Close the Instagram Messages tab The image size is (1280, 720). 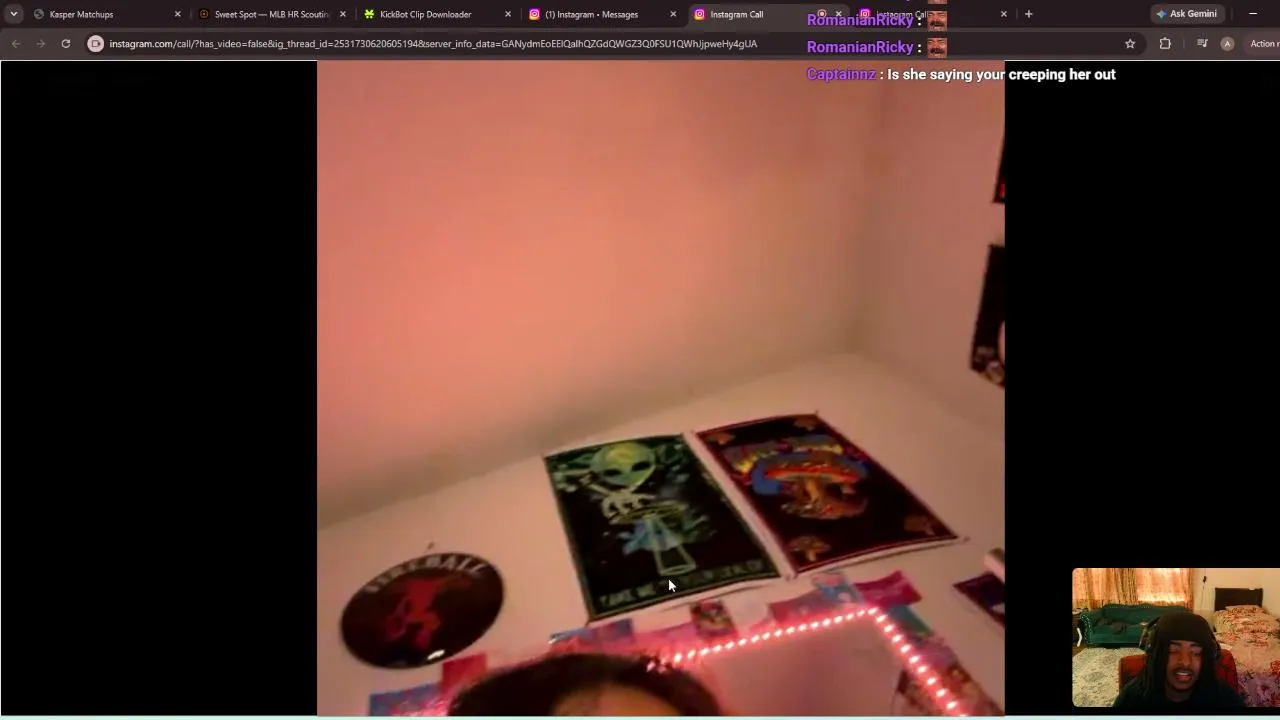(x=673, y=14)
